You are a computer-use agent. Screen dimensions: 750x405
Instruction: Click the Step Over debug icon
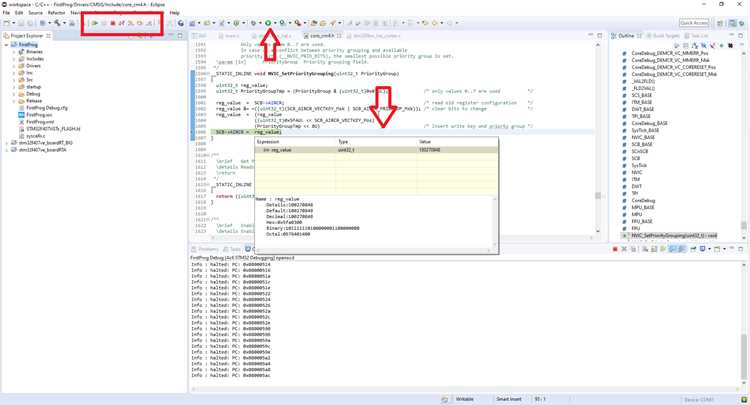click(140, 23)
